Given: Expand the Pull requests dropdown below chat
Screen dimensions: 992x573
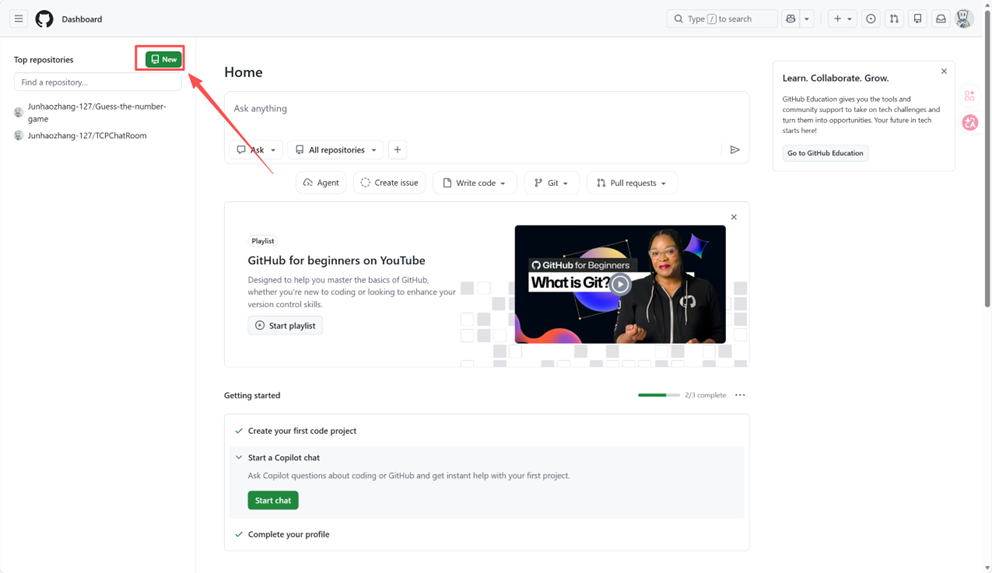Looking at the screenshot, I should click(x=631, y=183).
